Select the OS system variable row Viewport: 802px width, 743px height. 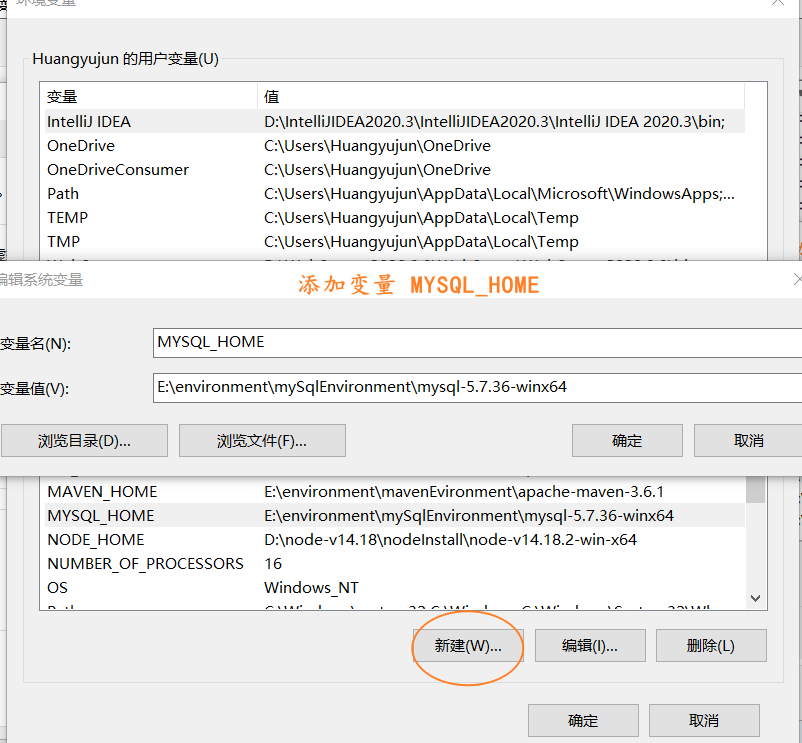click(395, 588)
